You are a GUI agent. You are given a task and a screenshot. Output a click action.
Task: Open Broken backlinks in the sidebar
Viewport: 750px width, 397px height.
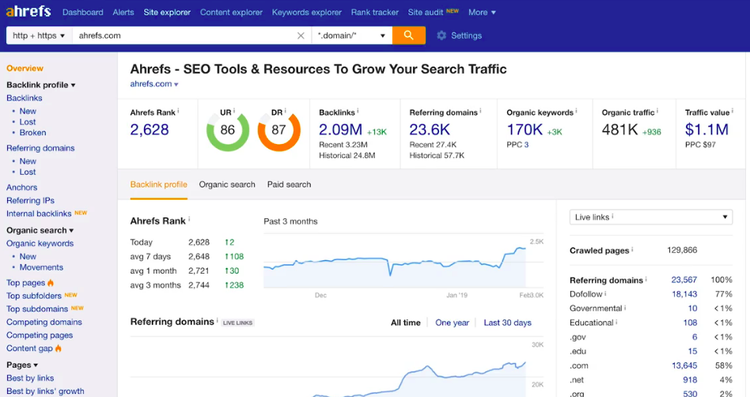[33, 133]
